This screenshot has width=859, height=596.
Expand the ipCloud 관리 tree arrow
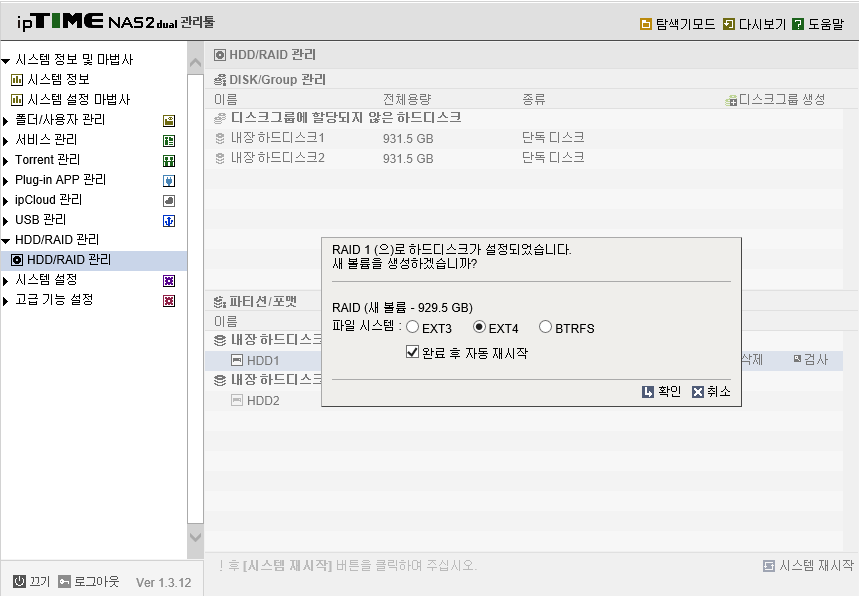pos(5,201)
